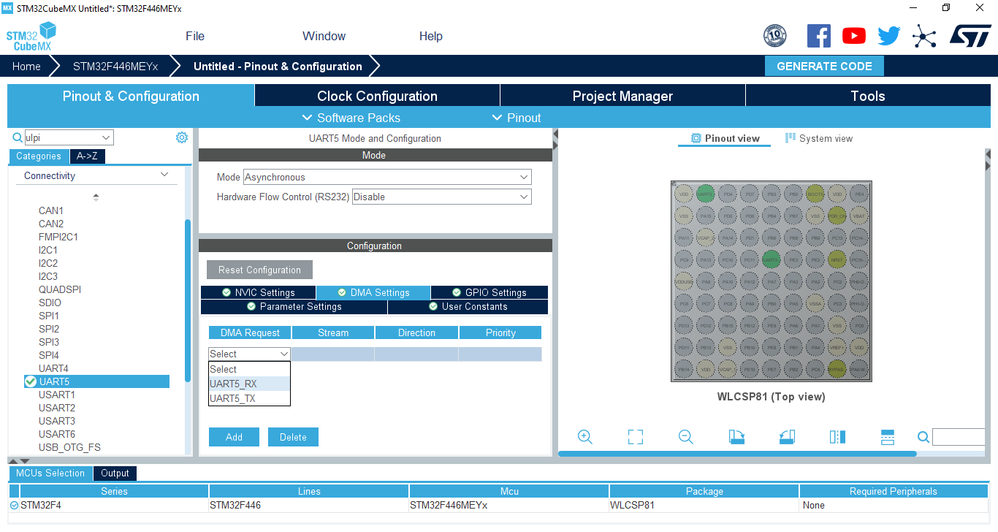Select USB_OTG_FS in the peripheral list
Screen dimensions: 998x532
(x=69, y=447)
